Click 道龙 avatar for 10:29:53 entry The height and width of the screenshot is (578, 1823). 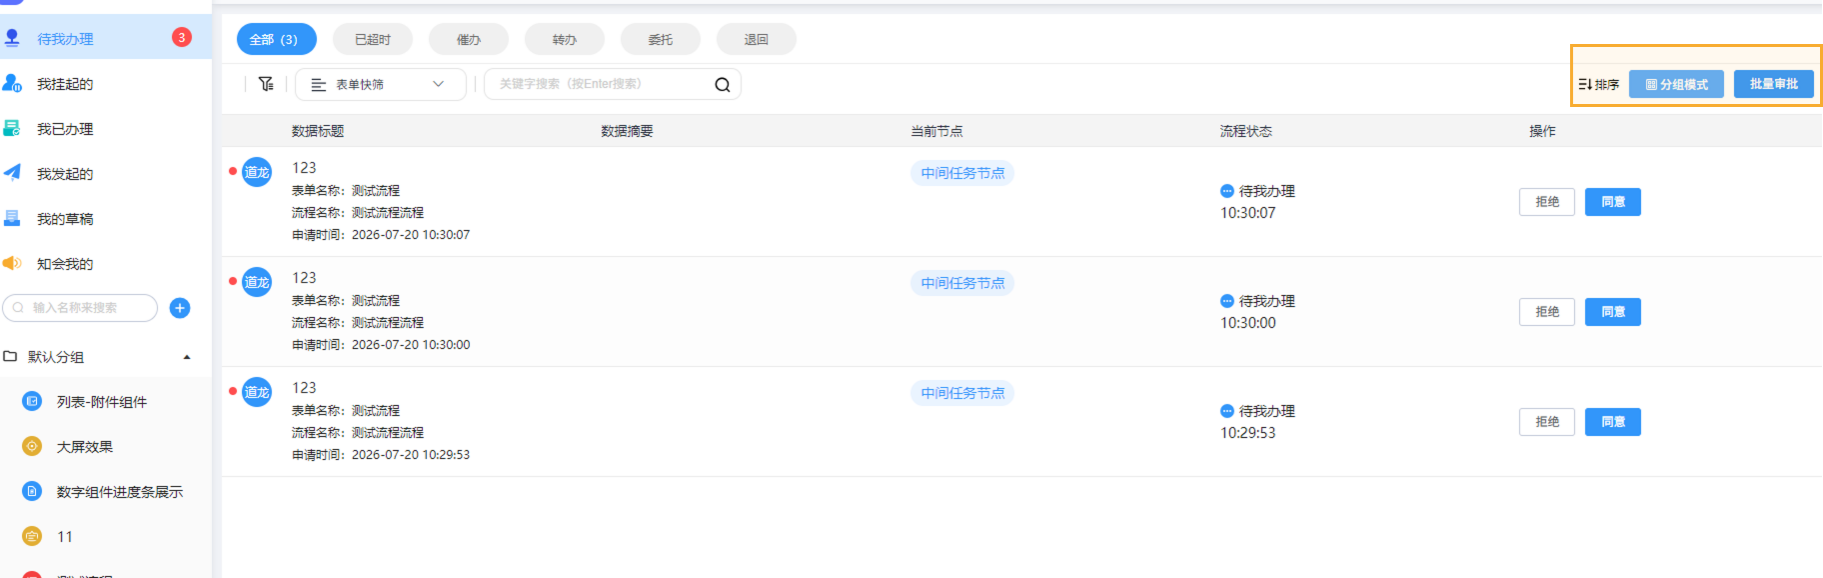tap(257, 392)
